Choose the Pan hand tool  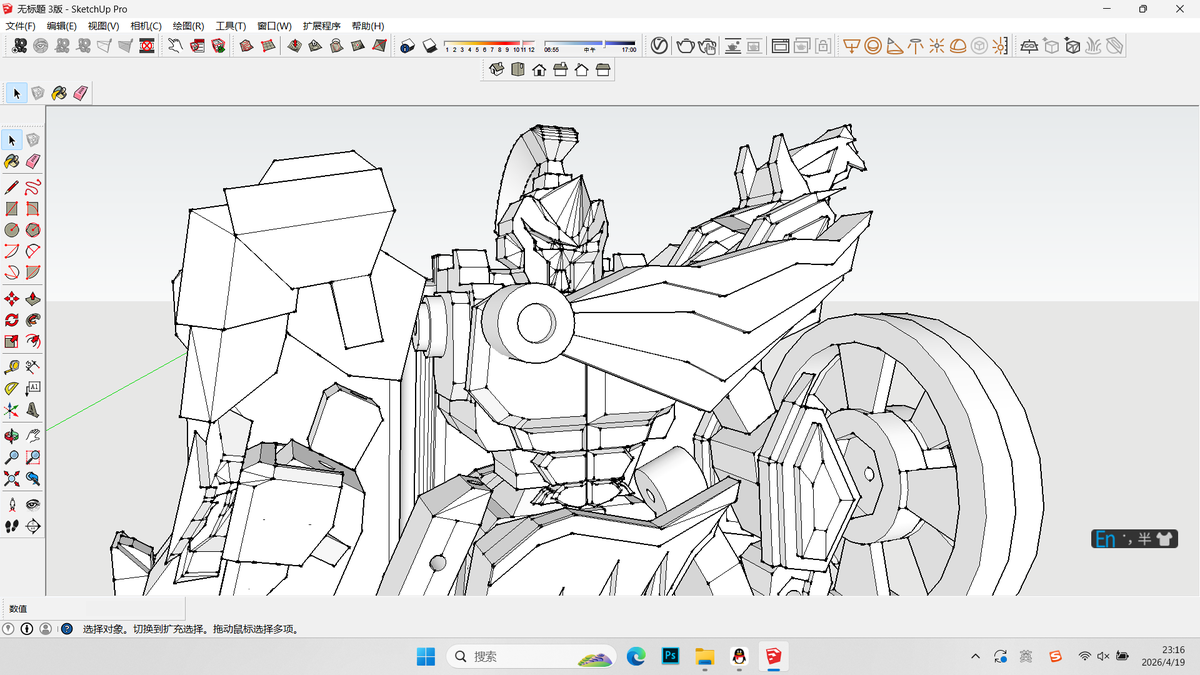tap(33, 436)
